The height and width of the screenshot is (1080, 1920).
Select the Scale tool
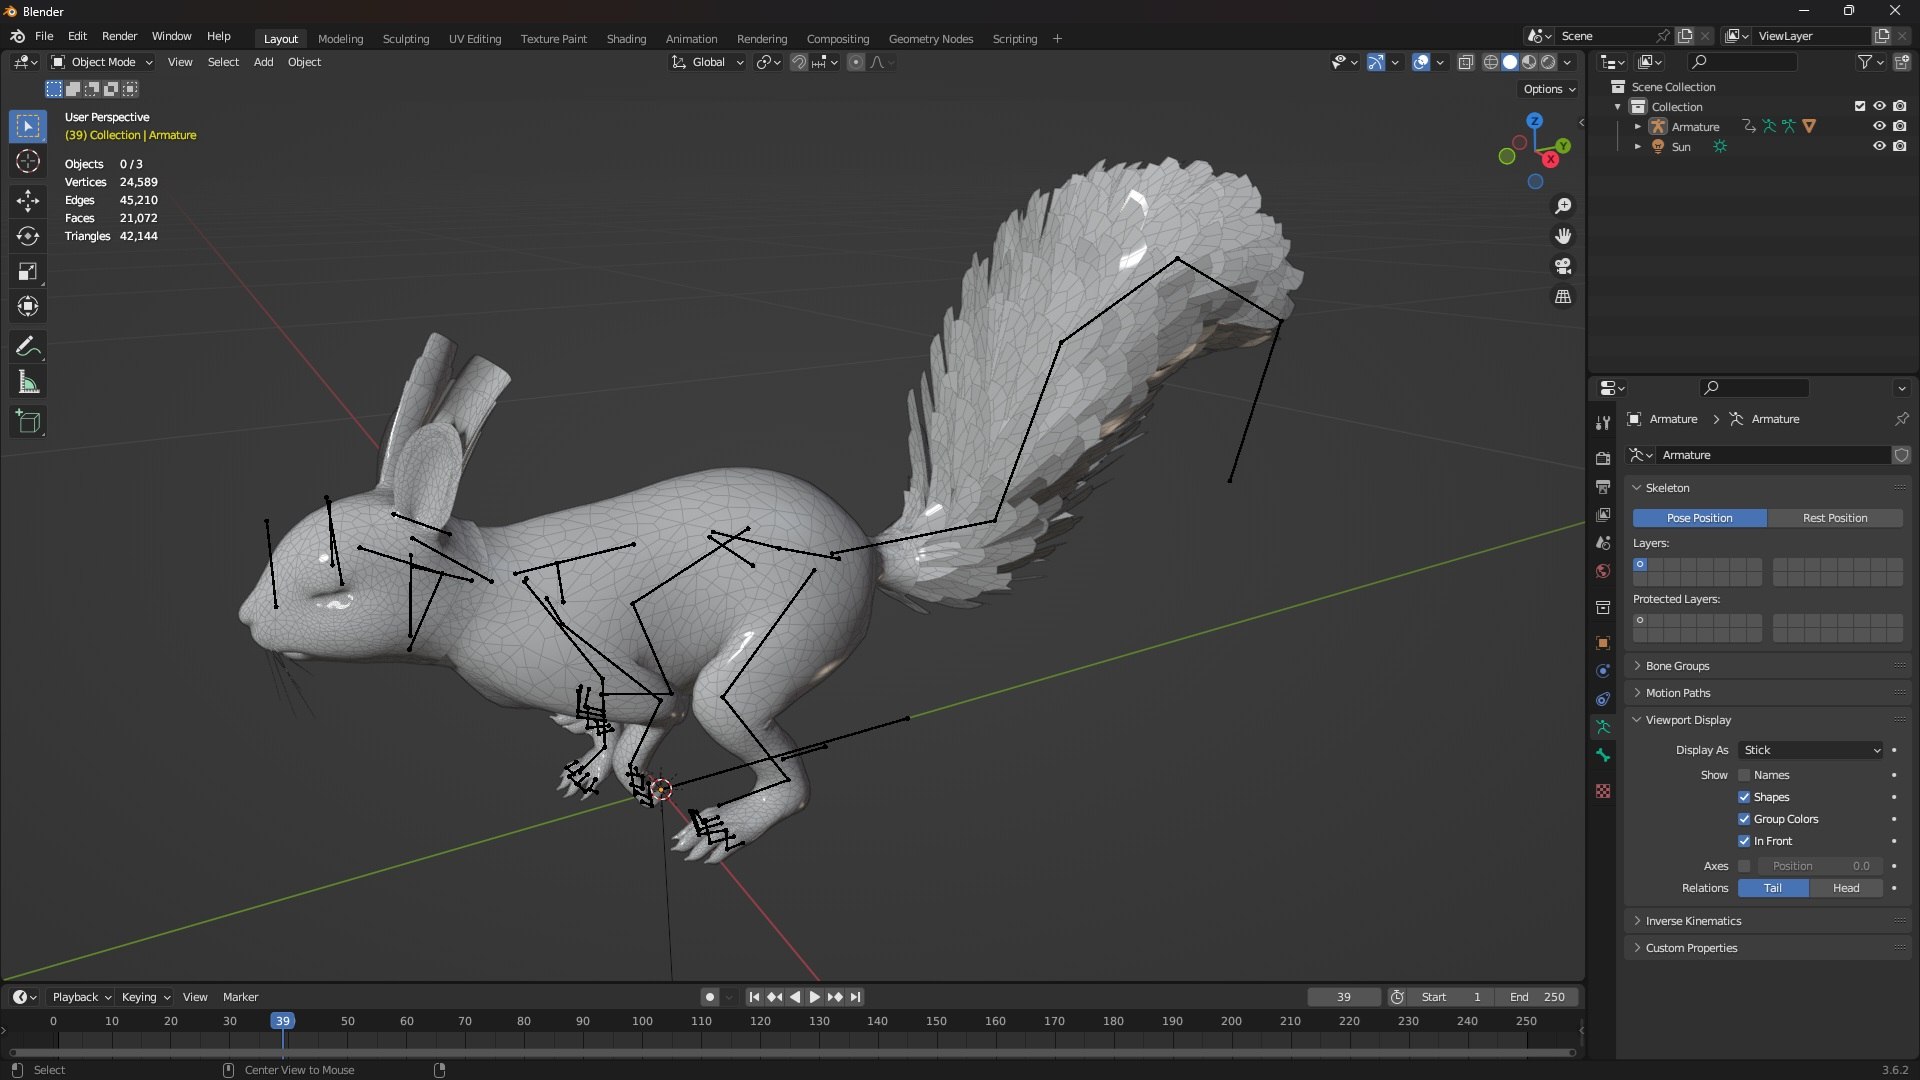(x=28, y=271)
